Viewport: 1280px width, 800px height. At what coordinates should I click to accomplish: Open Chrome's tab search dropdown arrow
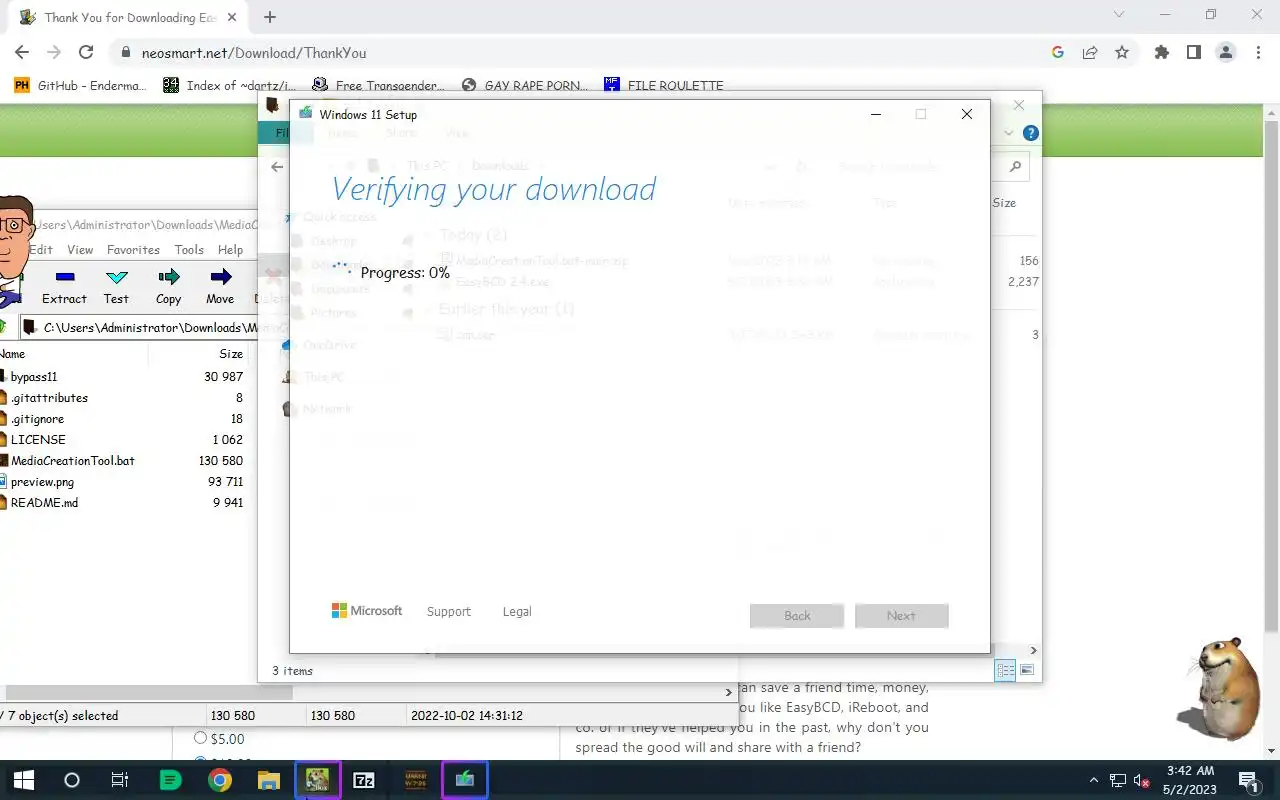(1119, 15)
